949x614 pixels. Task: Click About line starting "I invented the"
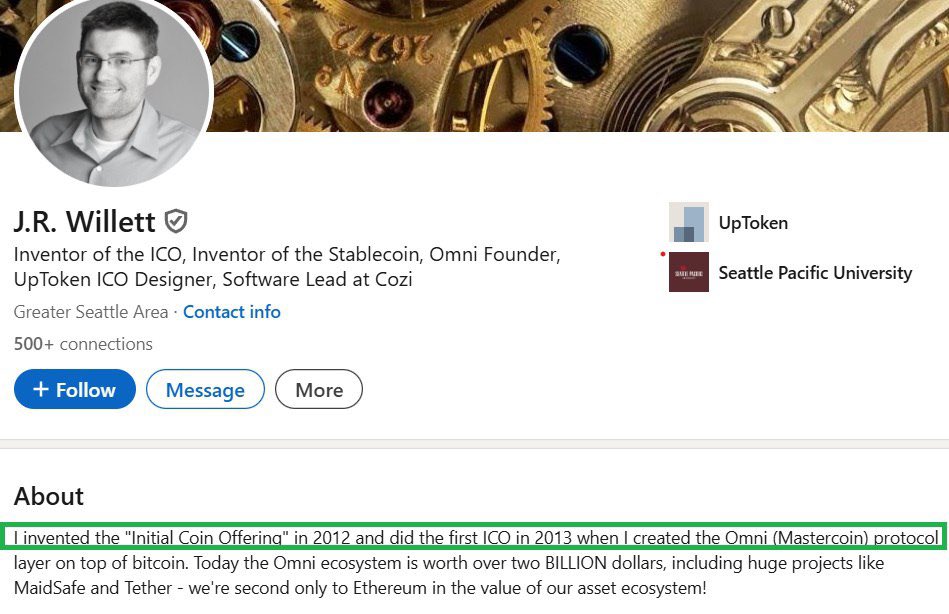476,537
